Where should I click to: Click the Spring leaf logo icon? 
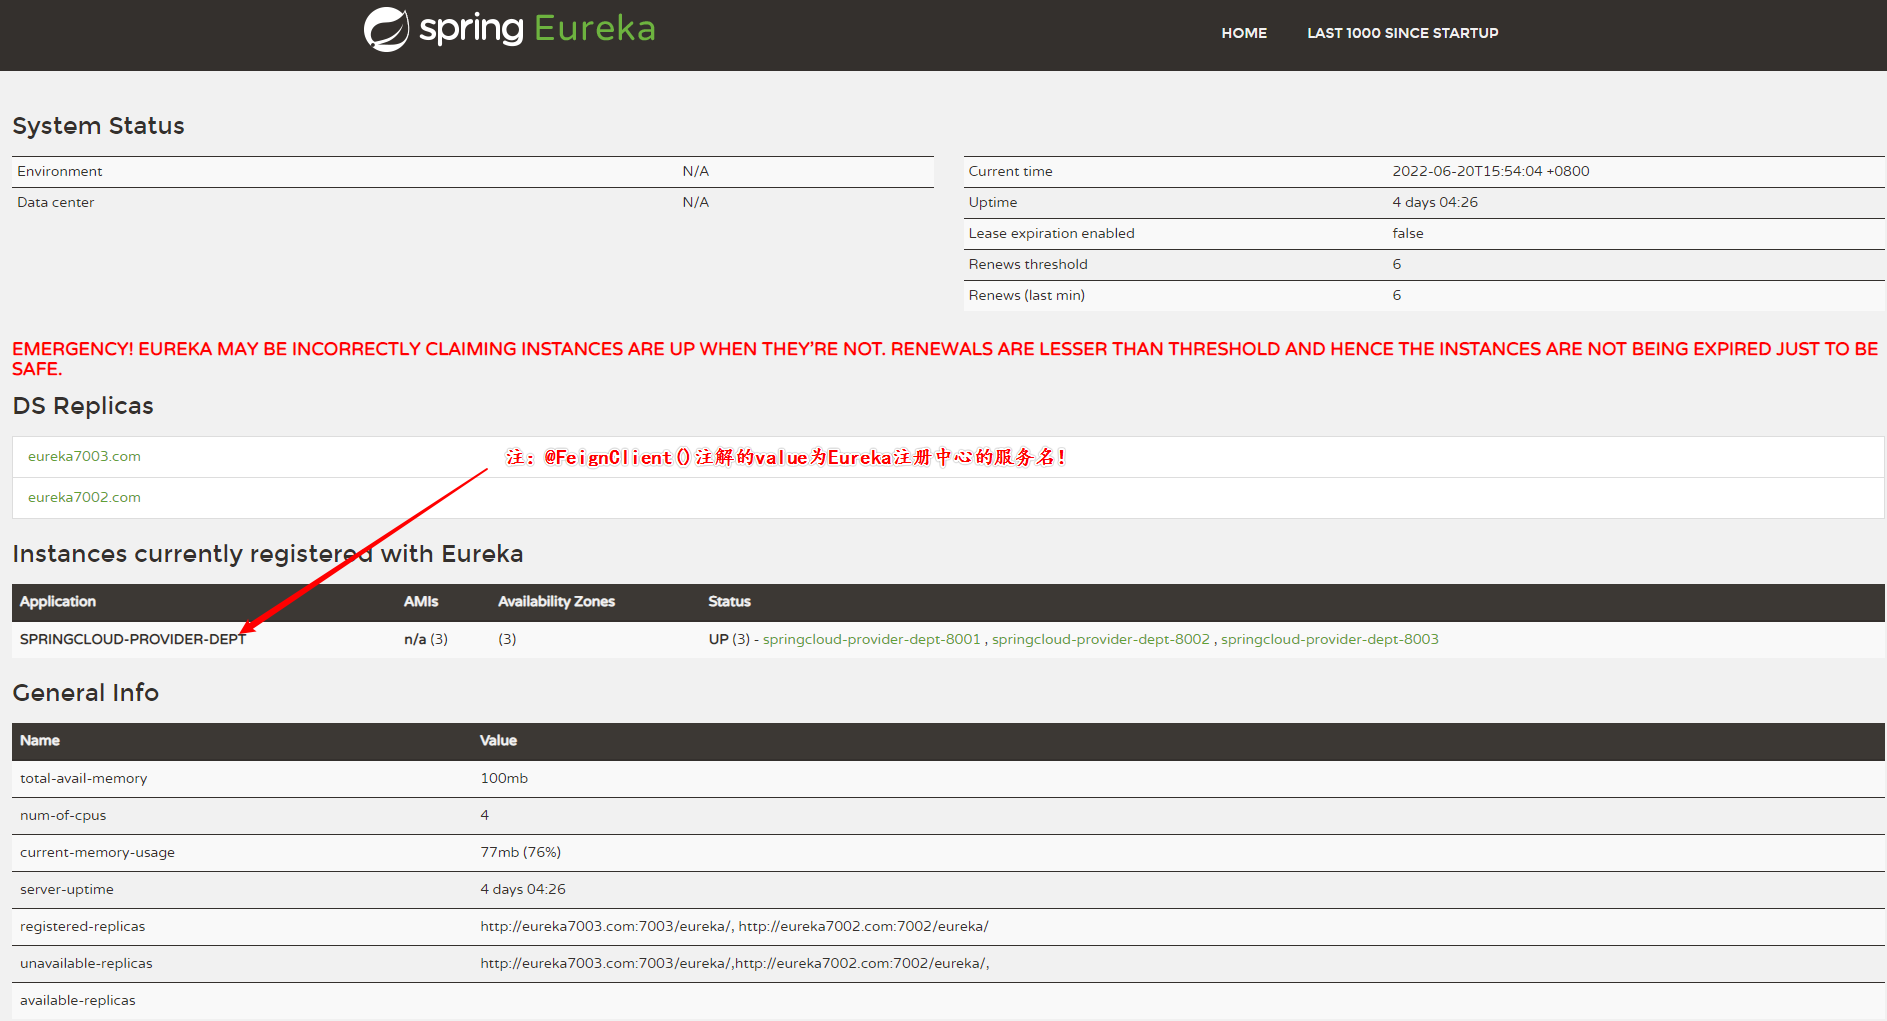tap(386, 29)
